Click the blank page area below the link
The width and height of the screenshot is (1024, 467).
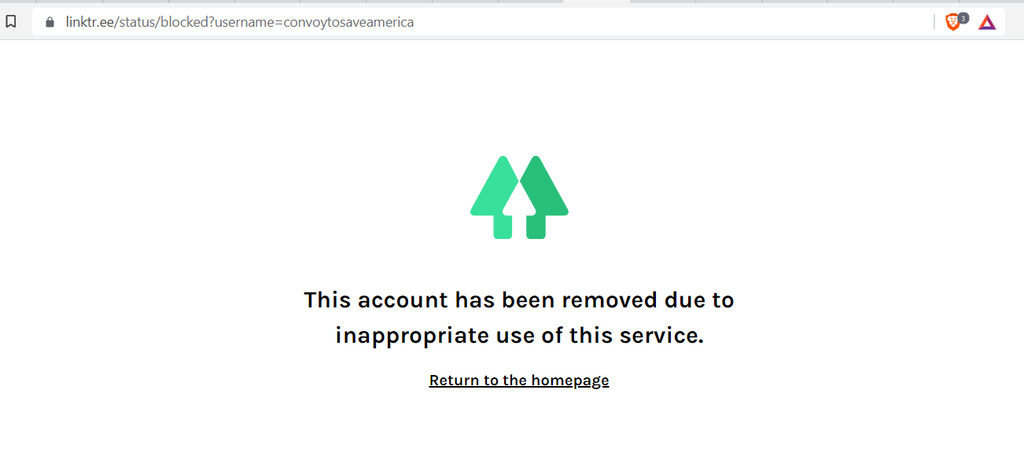tap(519, 431)
